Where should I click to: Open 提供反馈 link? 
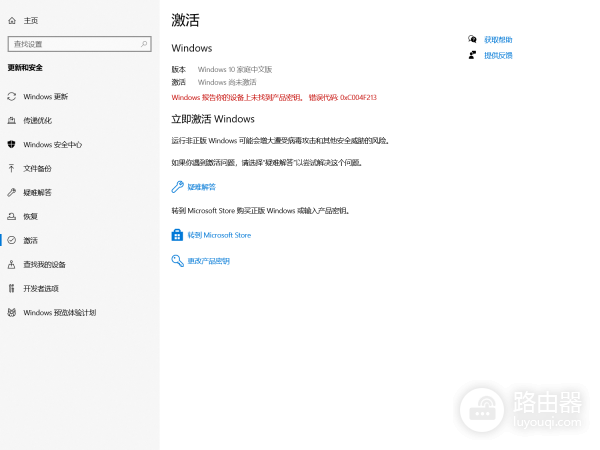tap(498, 55)
